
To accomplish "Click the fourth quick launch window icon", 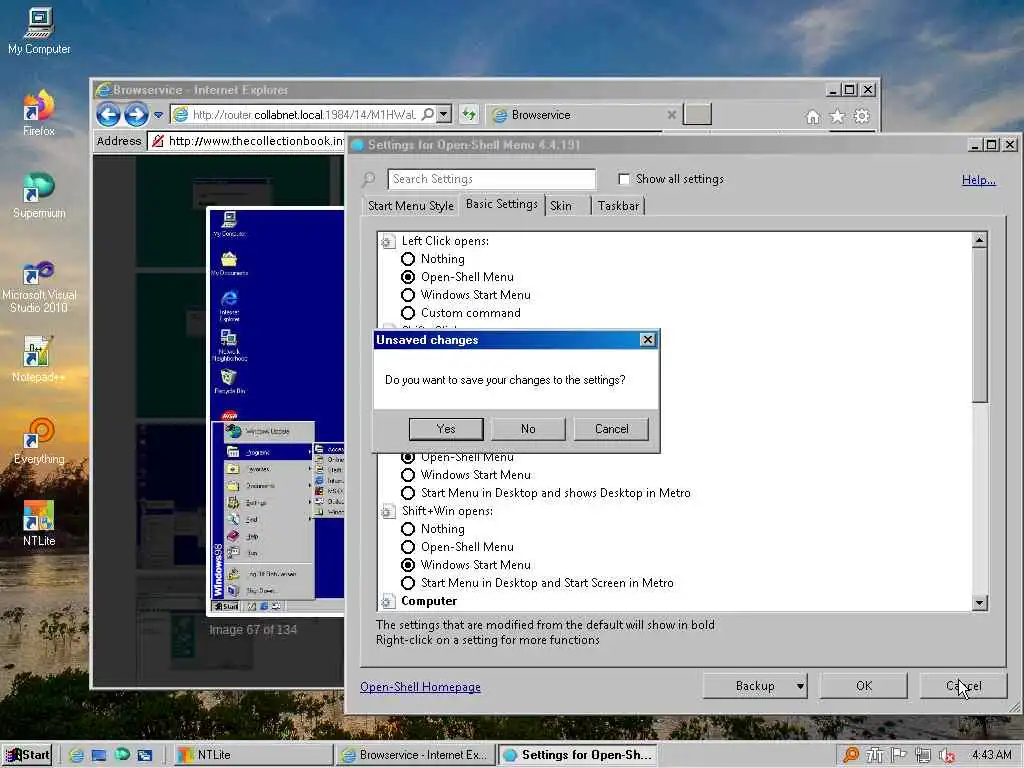I will tap(144, 755).
